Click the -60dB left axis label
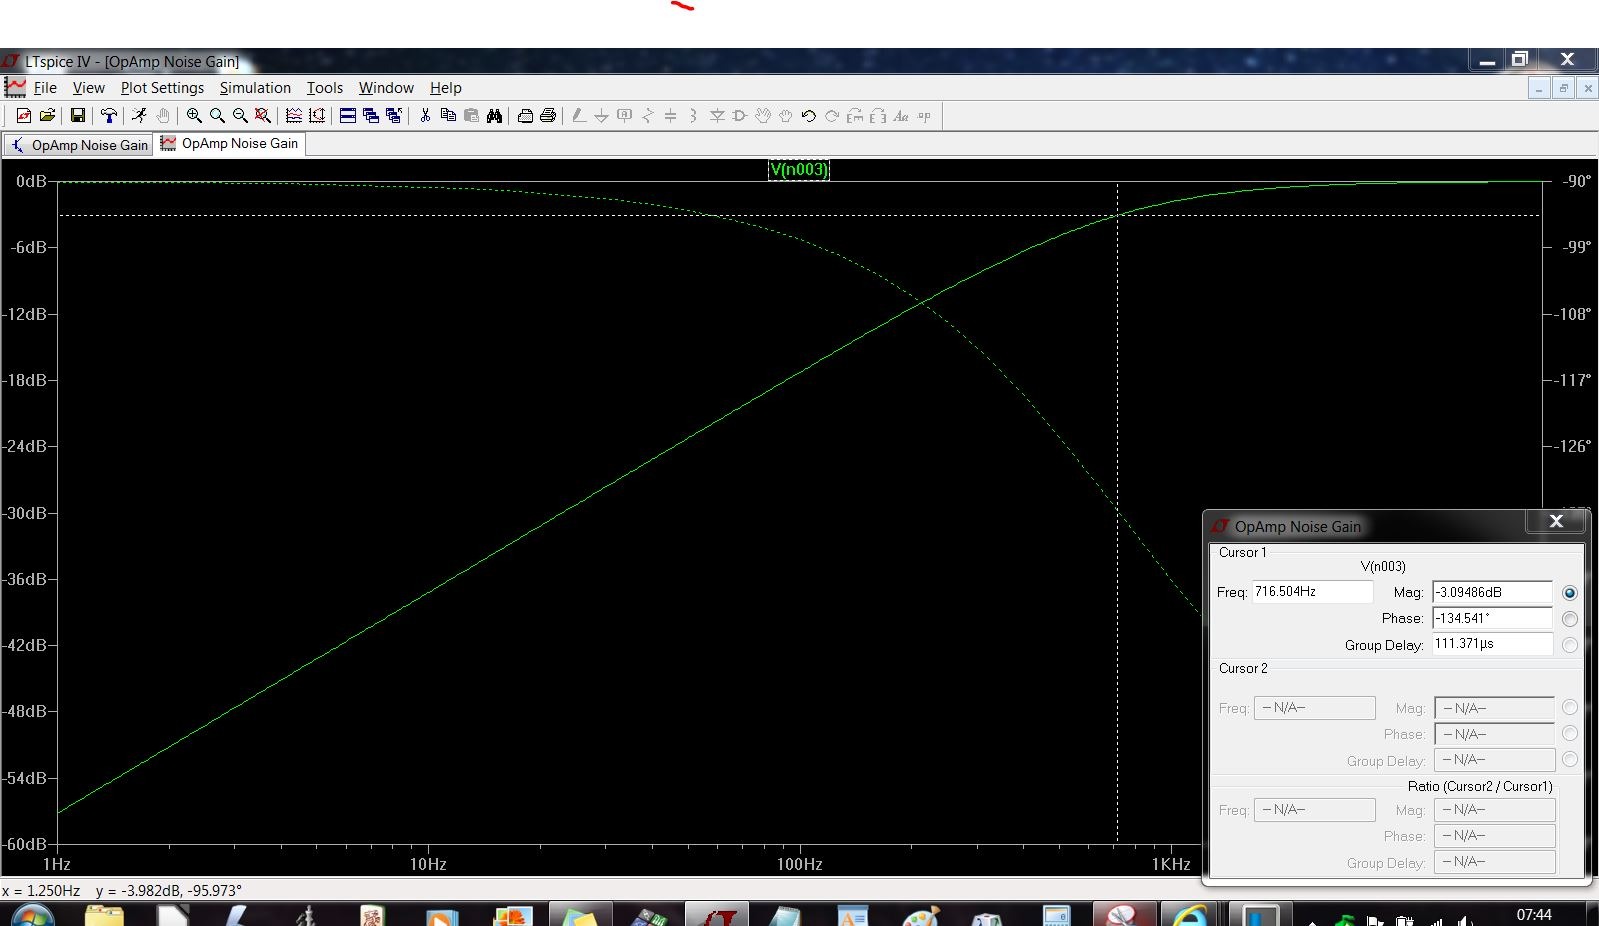This screenshot has width=1599, height=926. [24, 844]
